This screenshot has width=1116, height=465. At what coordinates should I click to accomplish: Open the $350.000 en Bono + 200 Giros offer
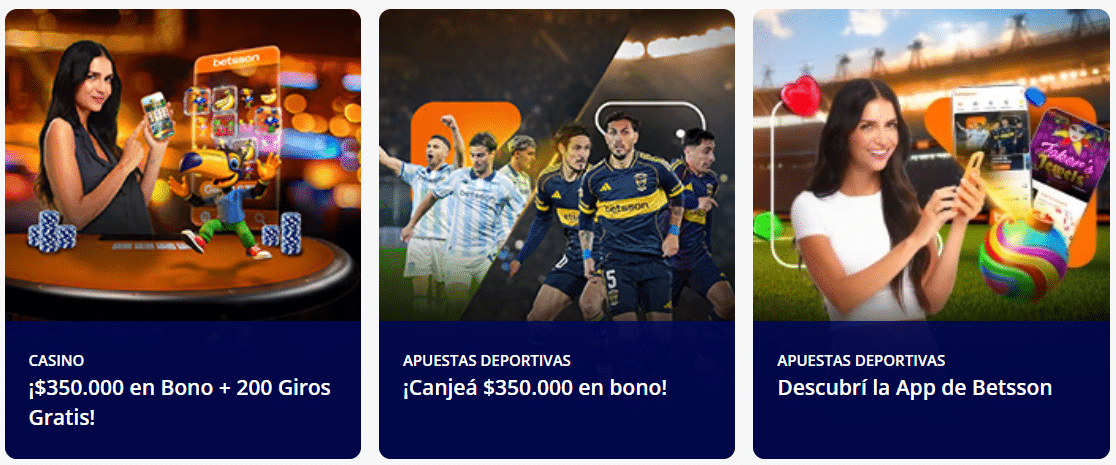point(179,402)
